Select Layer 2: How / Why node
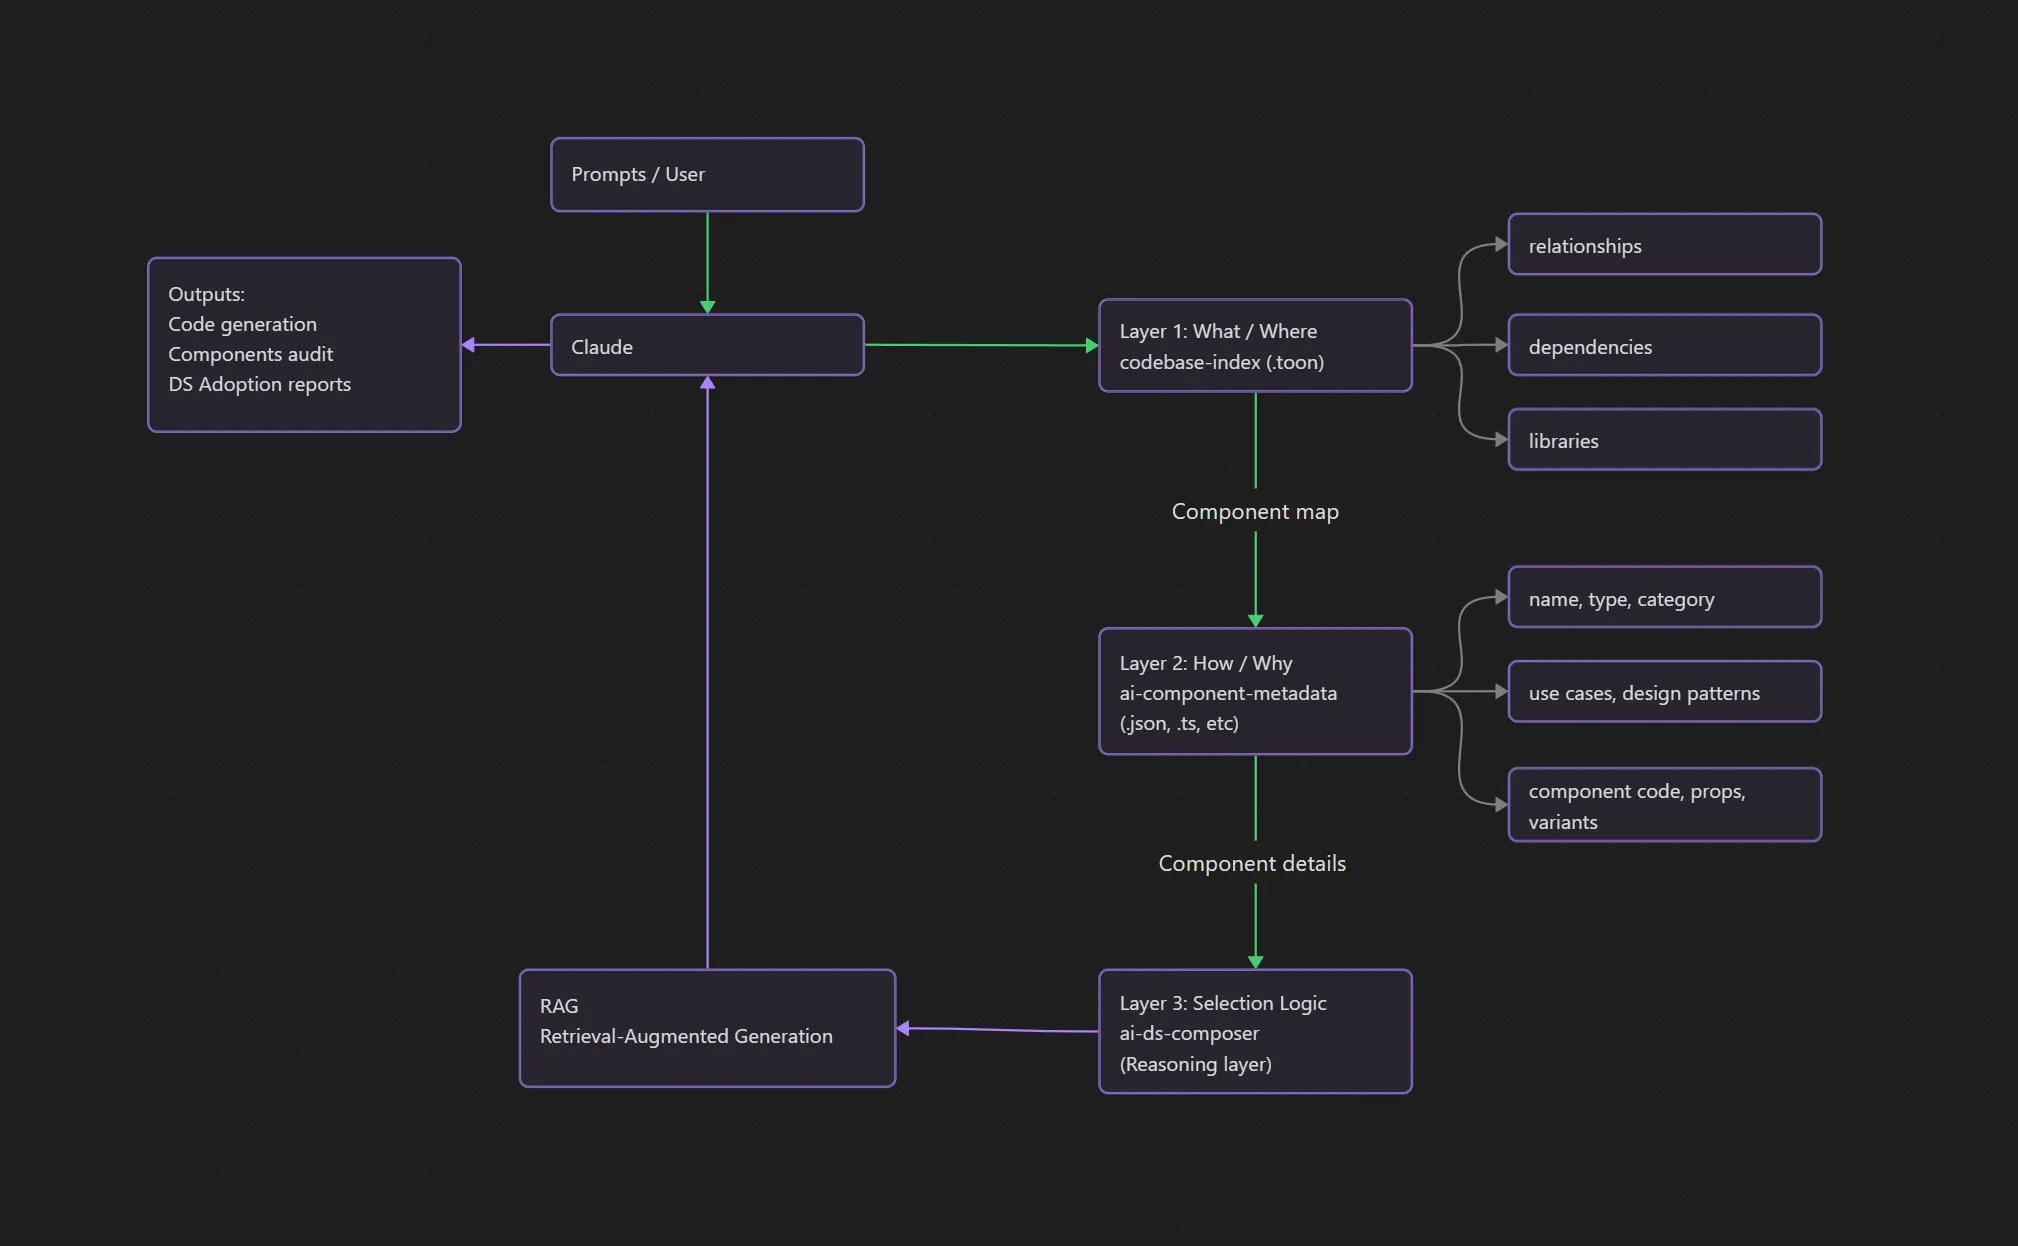 1255,692
